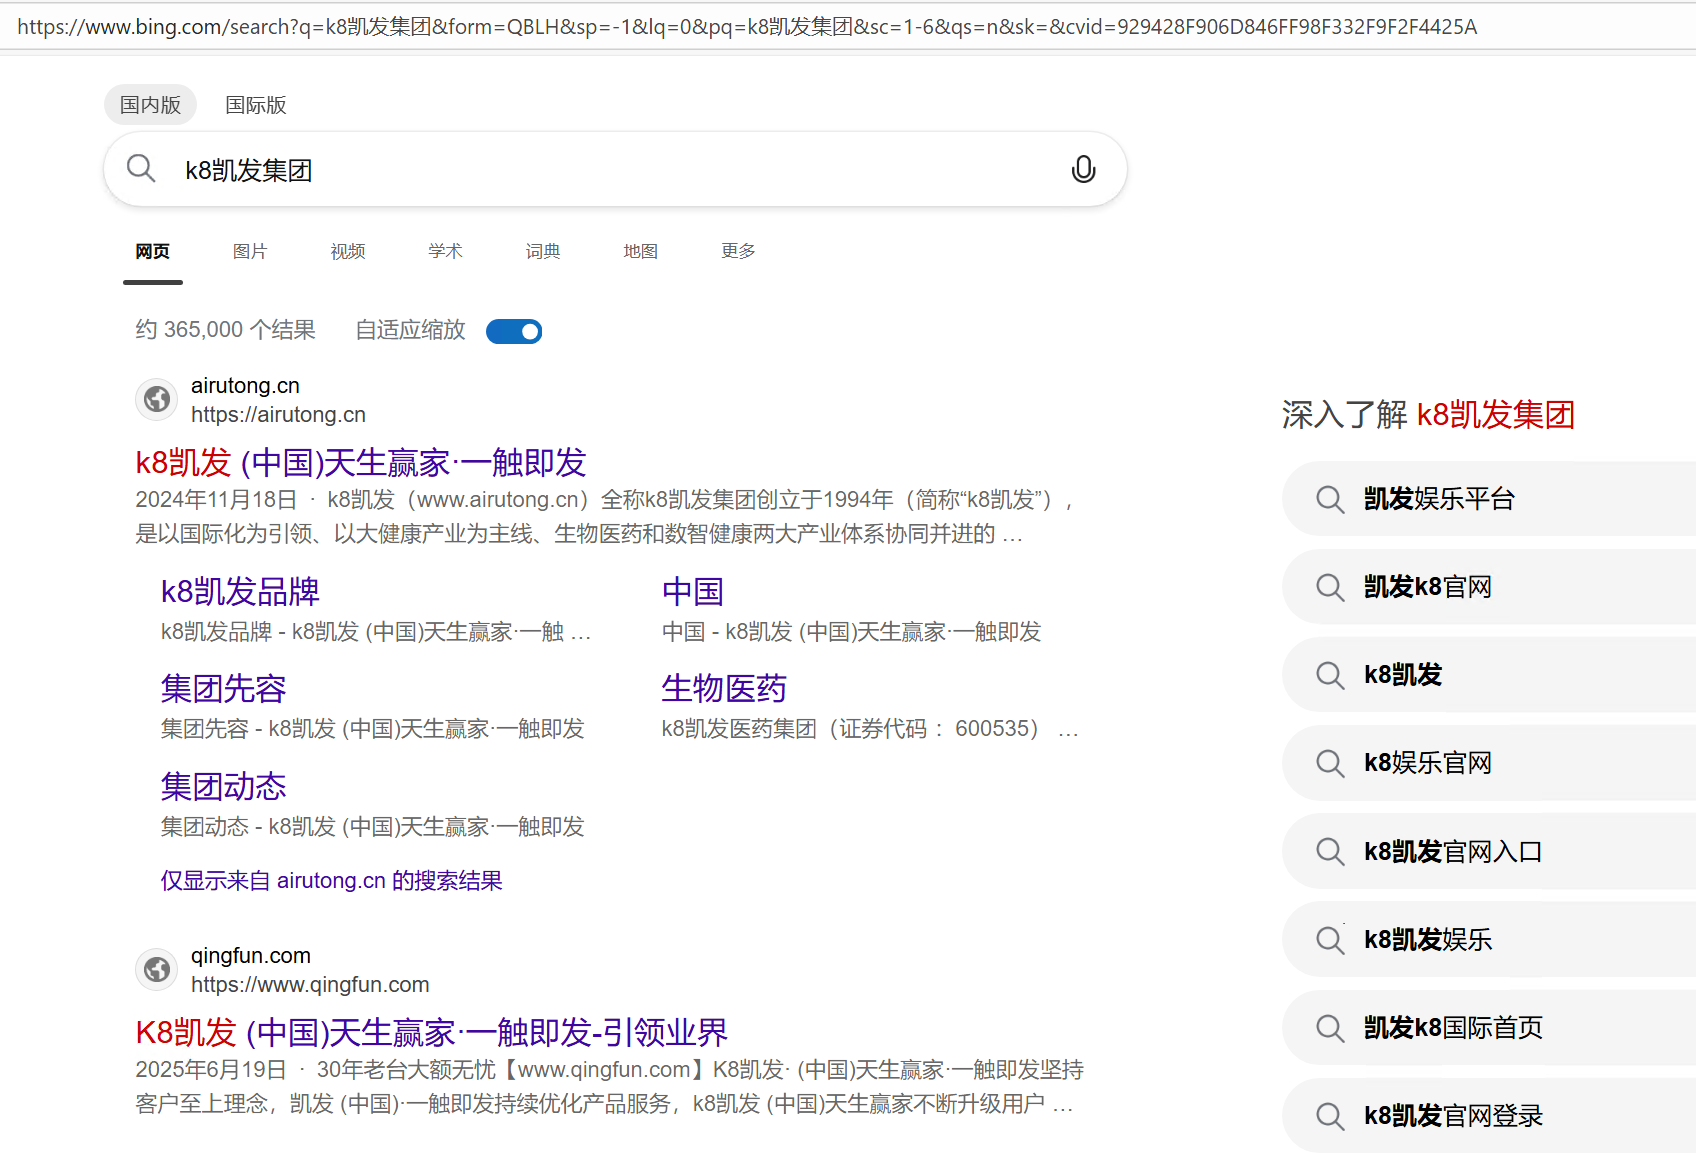
Task: Click the globe favicon beside airutong.cn
Action: (x=157, y=400)
